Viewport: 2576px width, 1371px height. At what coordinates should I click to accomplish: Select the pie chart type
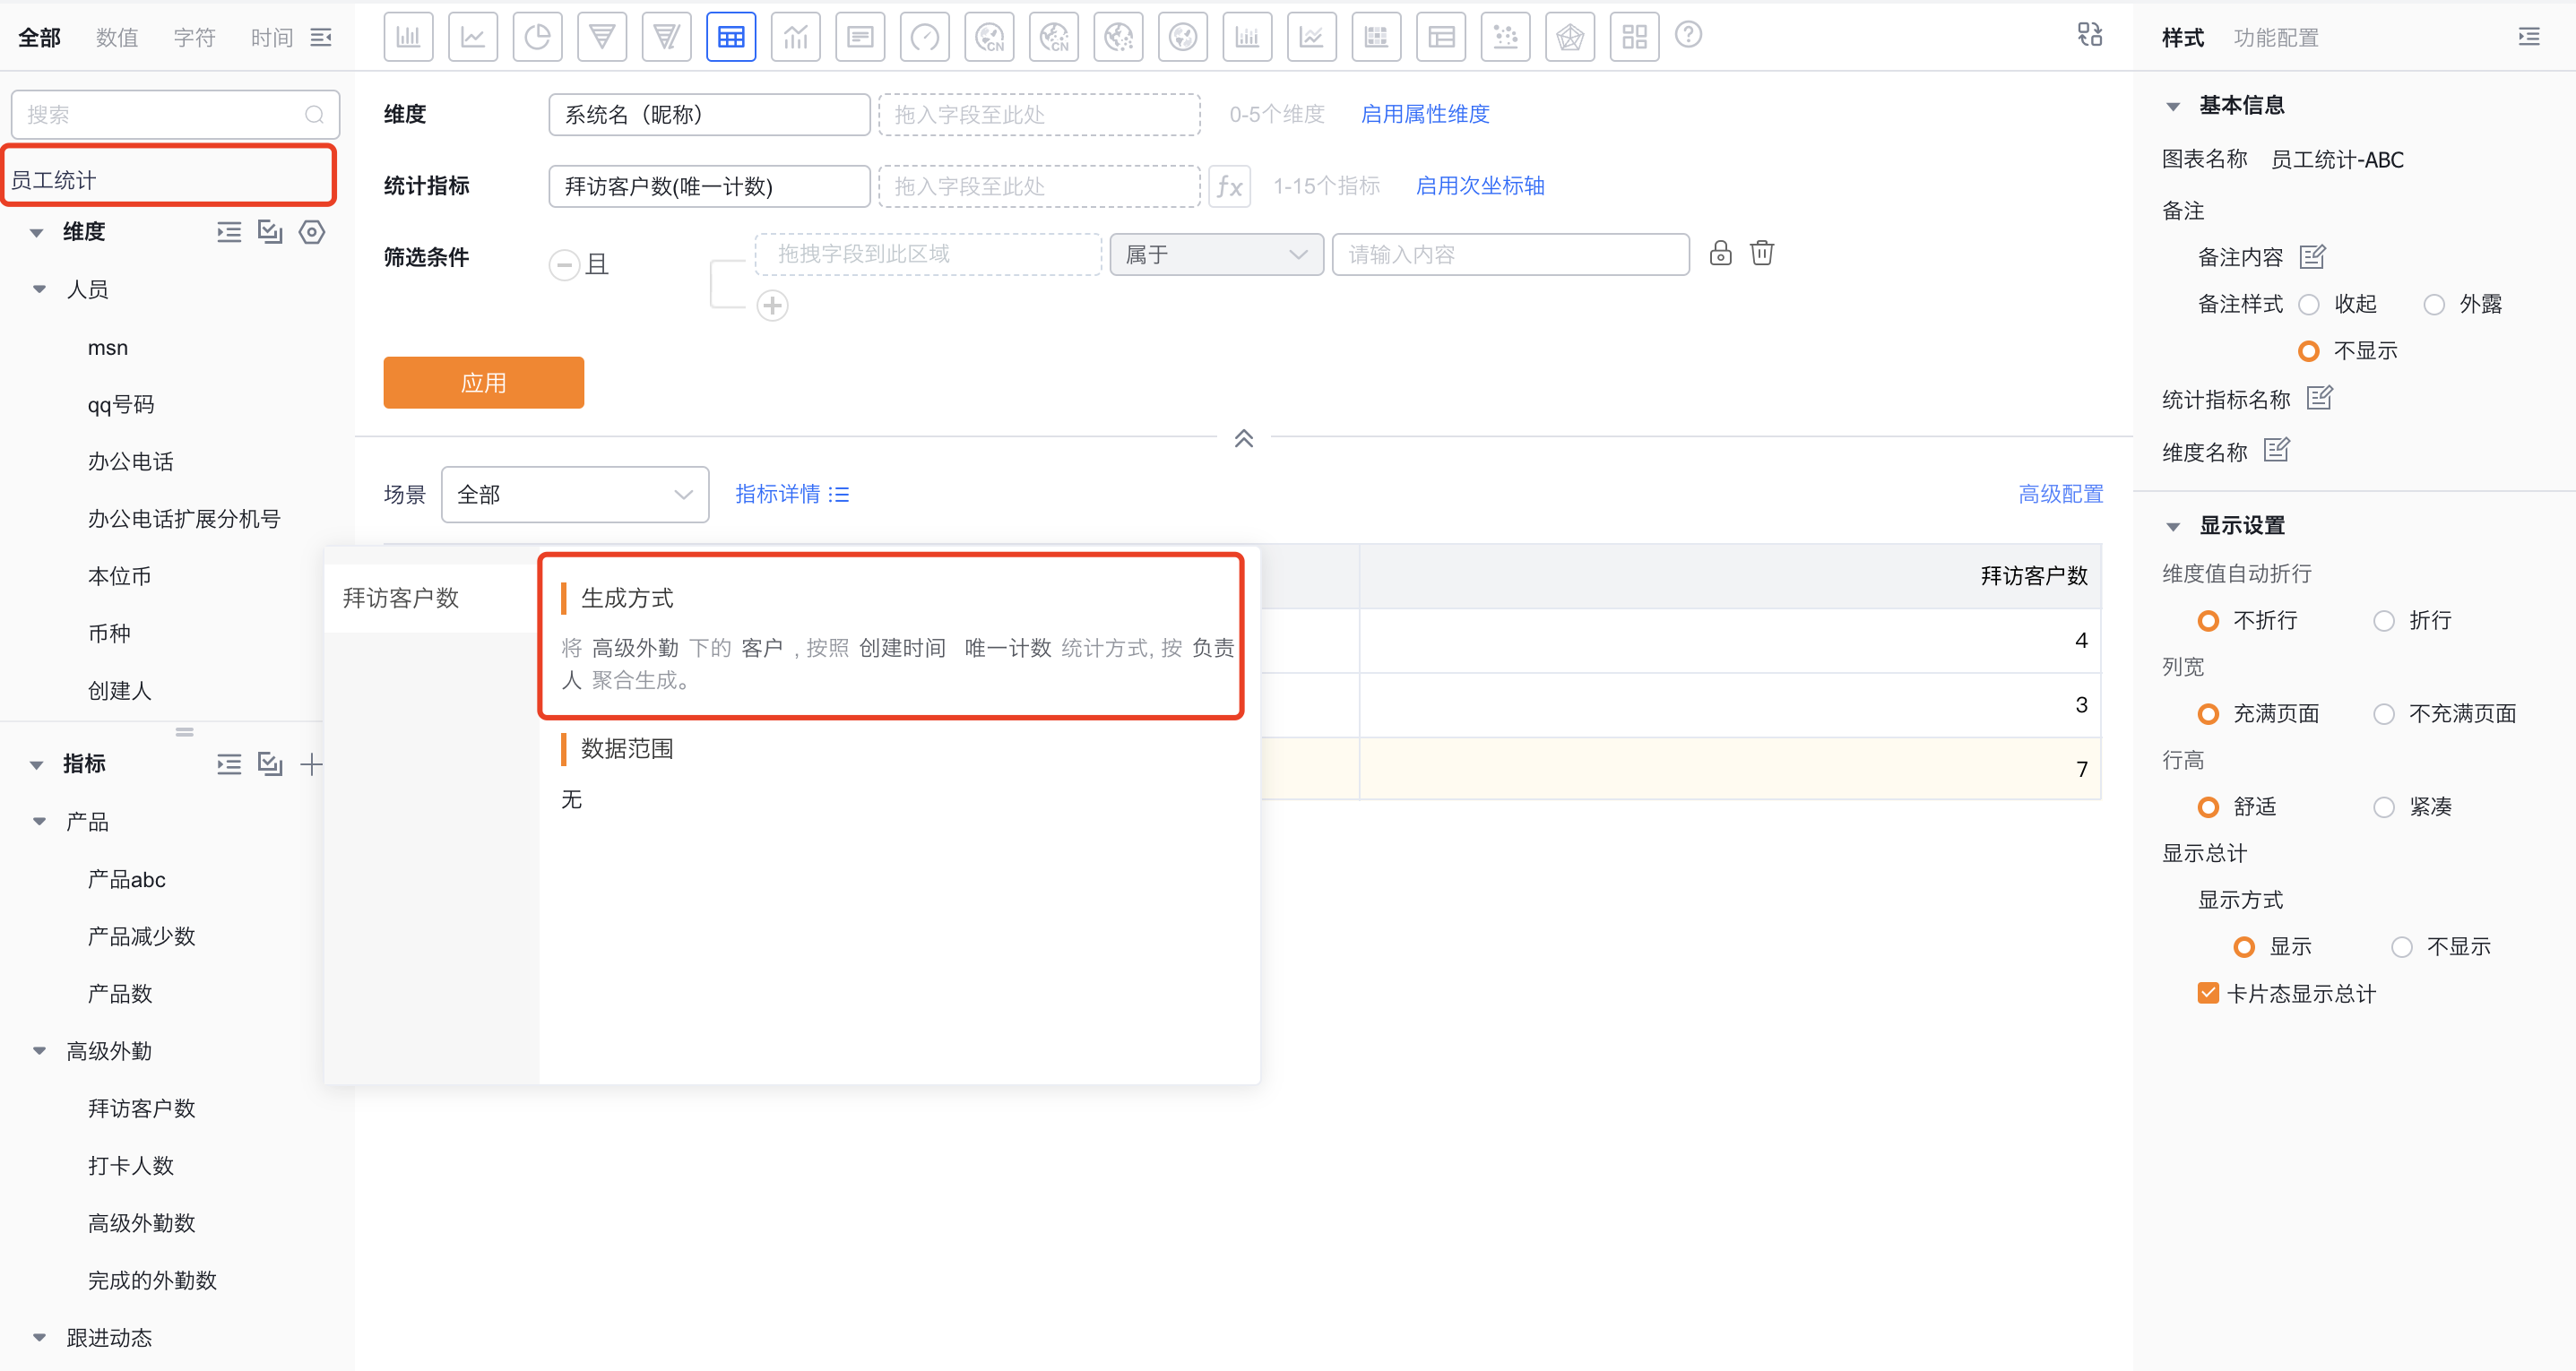(x=537, y=36)
